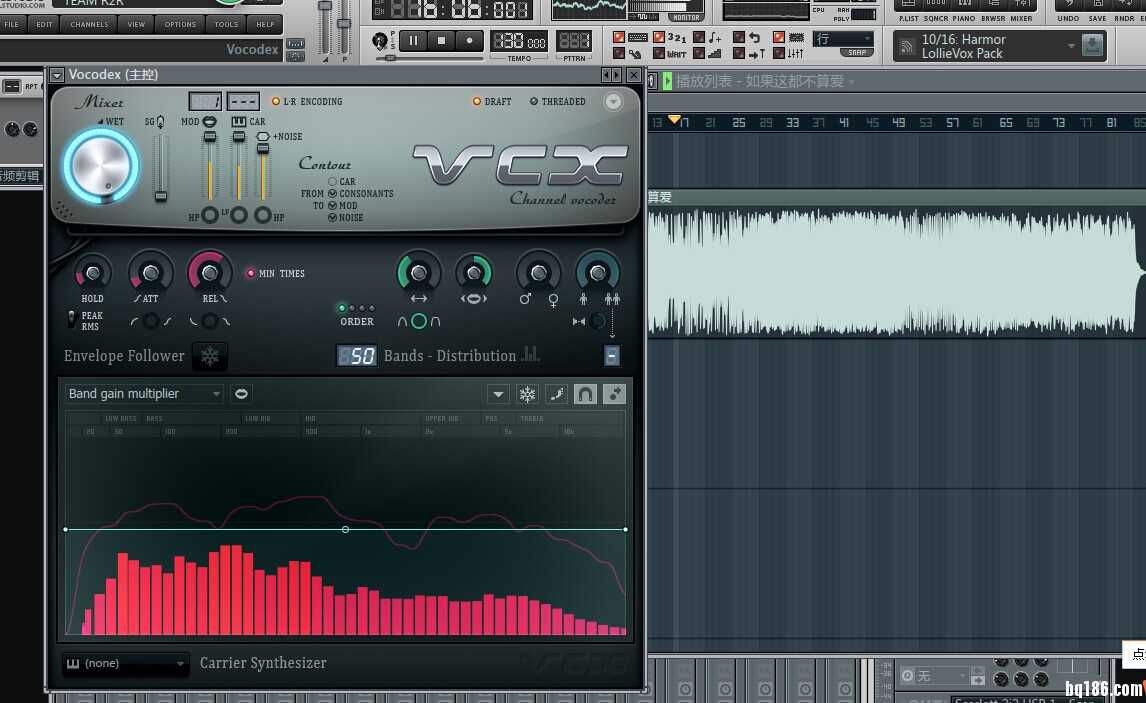Click the news download icon beside Harmor pack
This screenshot has height=703, width=1146.
(1092, 45)
